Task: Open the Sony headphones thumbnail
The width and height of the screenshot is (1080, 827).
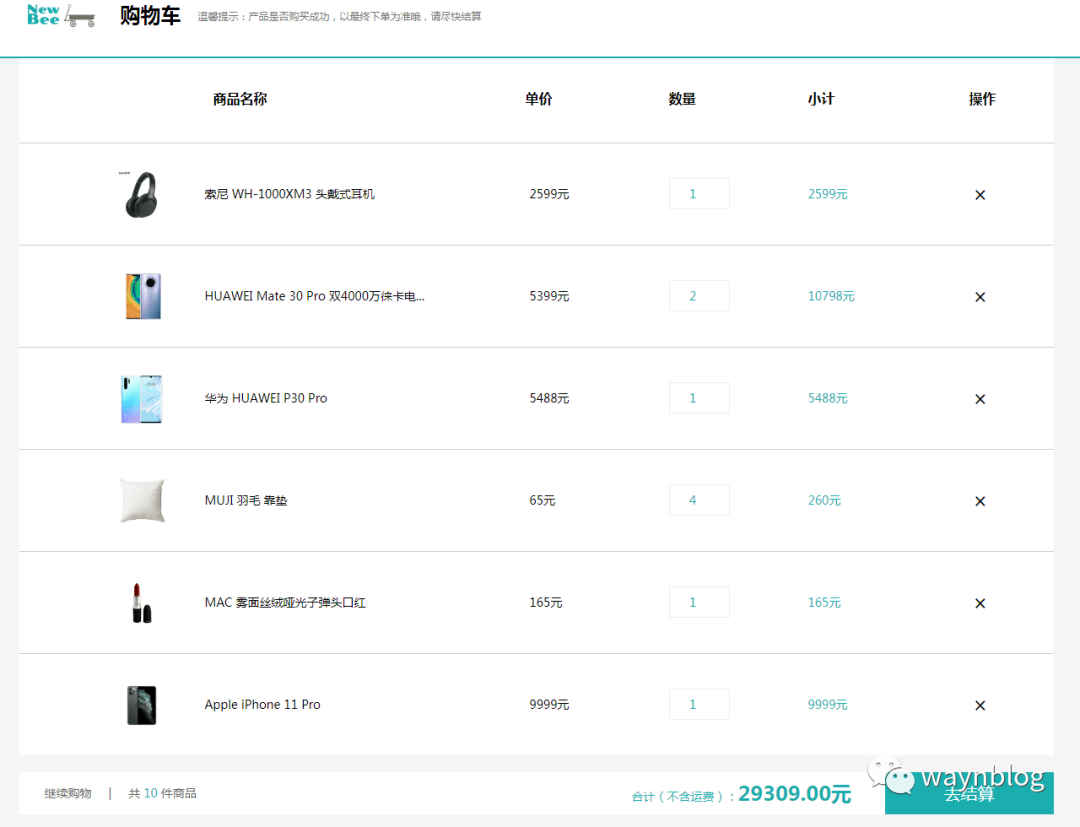Action: pyautogui.click(x=141, y=194)
